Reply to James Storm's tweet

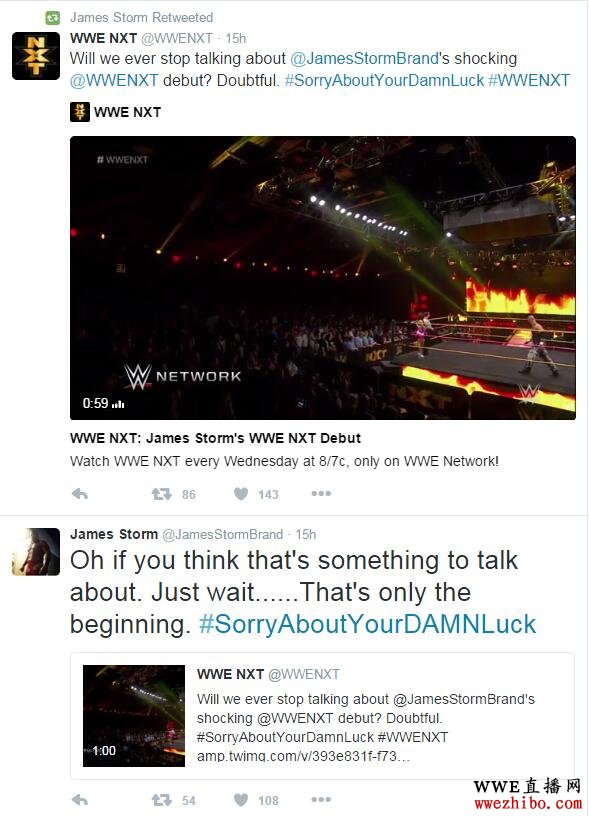(80, 800)
